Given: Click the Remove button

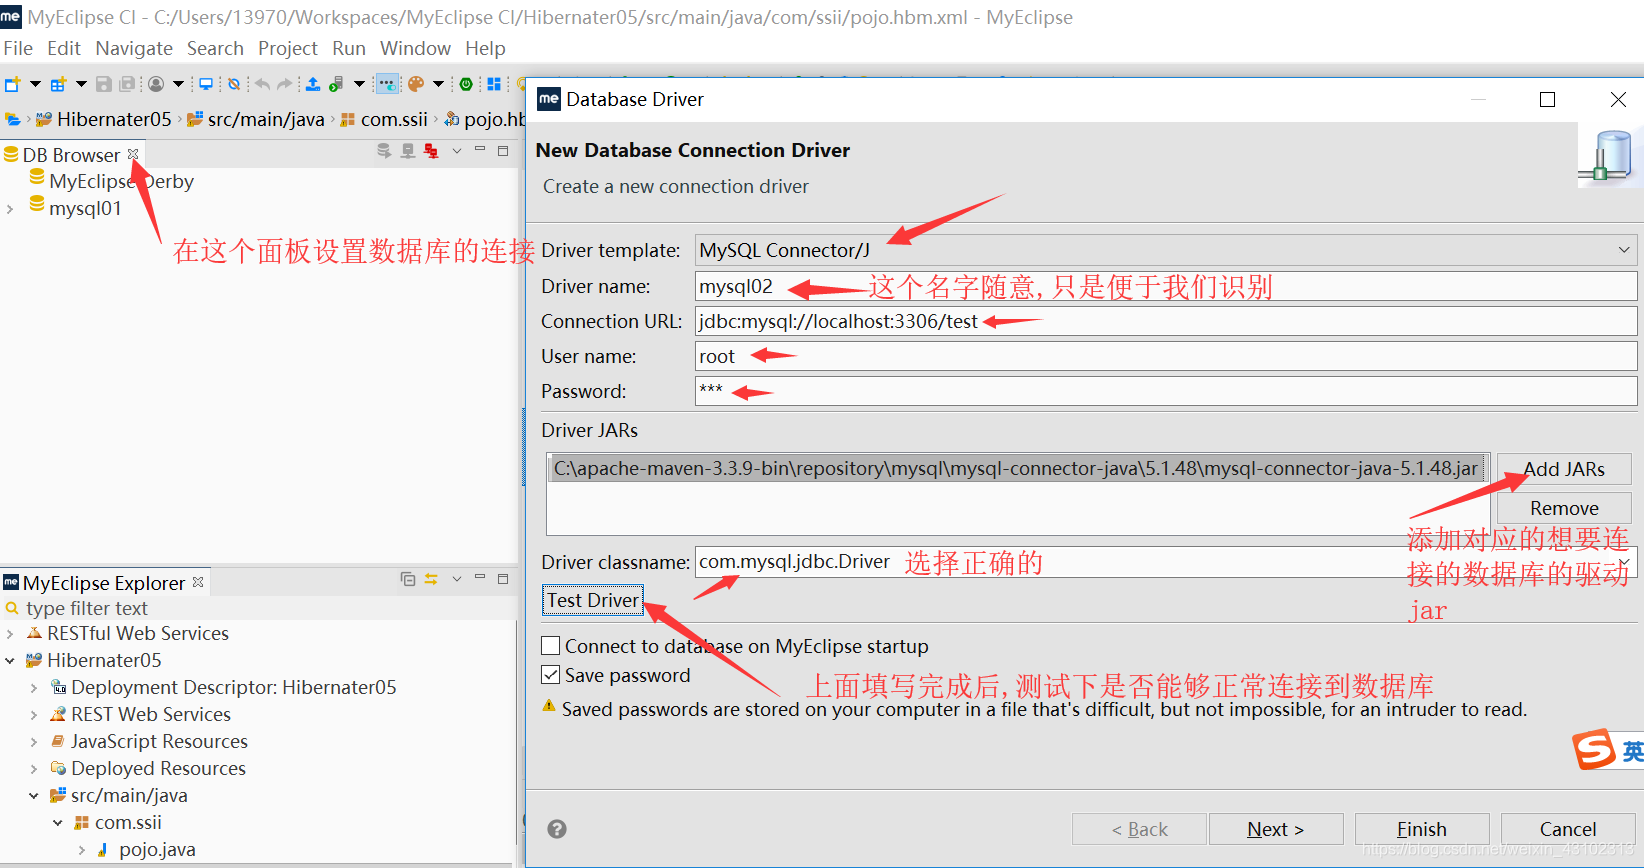Looking at the screenshot, I should [1564, 508].
